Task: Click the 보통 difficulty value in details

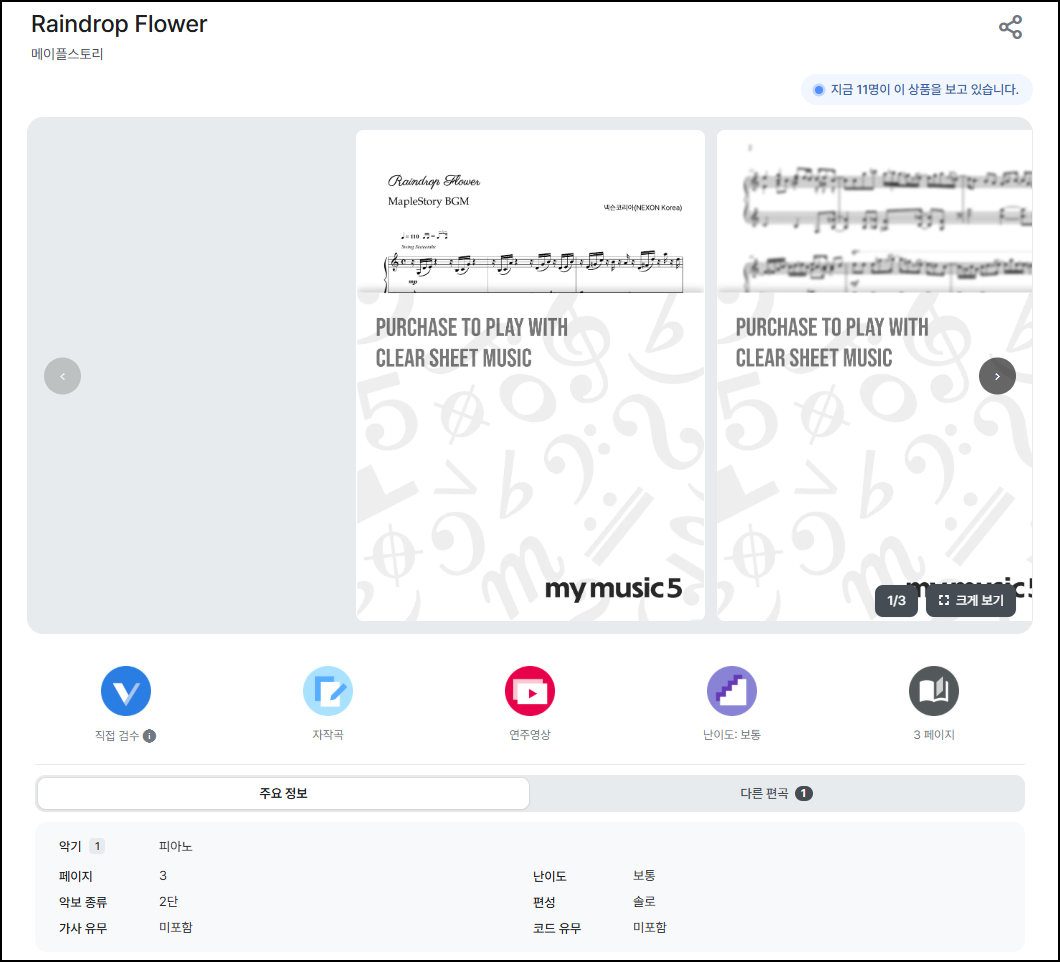Action: (x=644, y=875)
